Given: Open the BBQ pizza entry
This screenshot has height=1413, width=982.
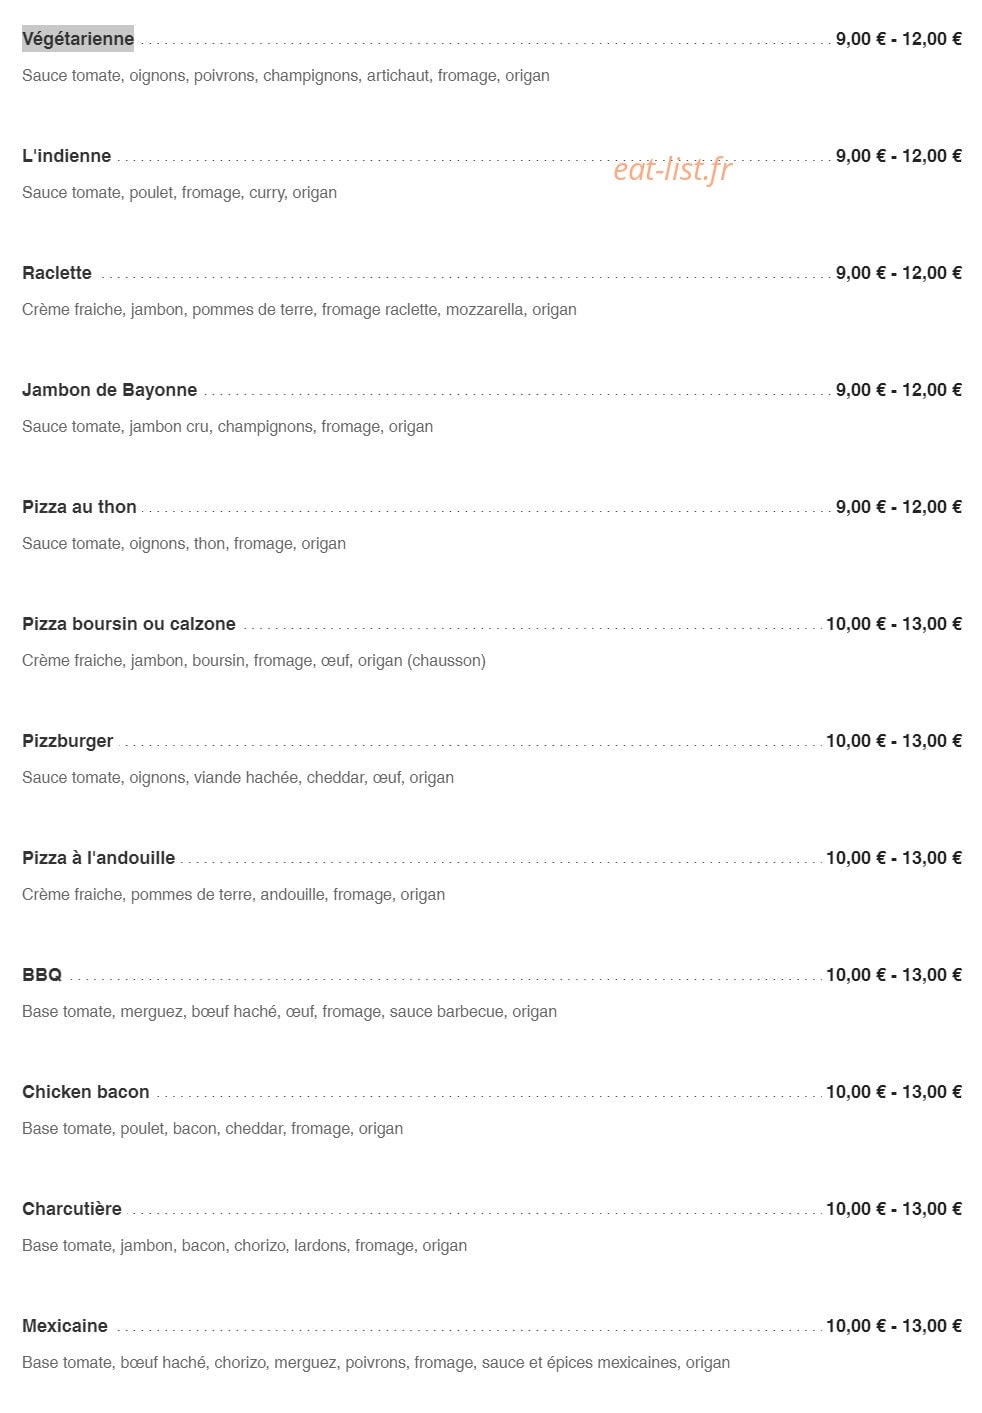Looking at the screenshot, I should [42, 975].
